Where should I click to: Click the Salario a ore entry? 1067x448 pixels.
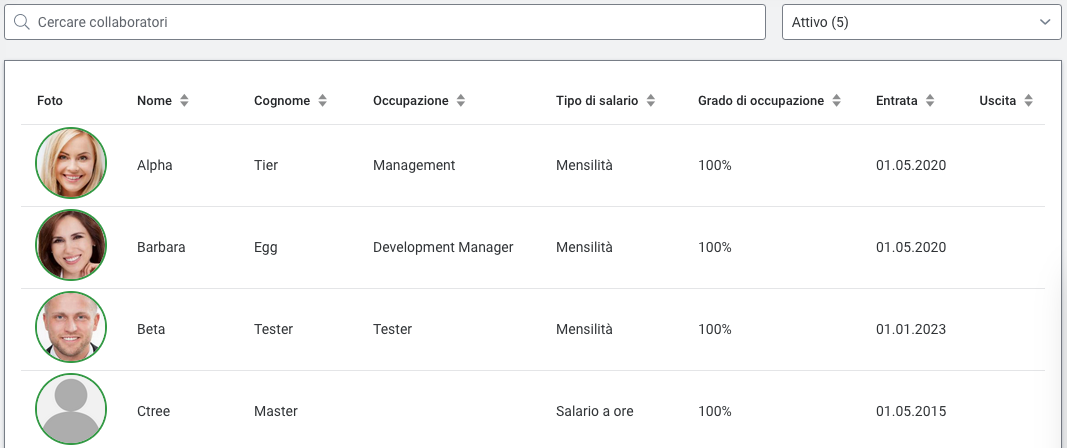tap(594, 411)
